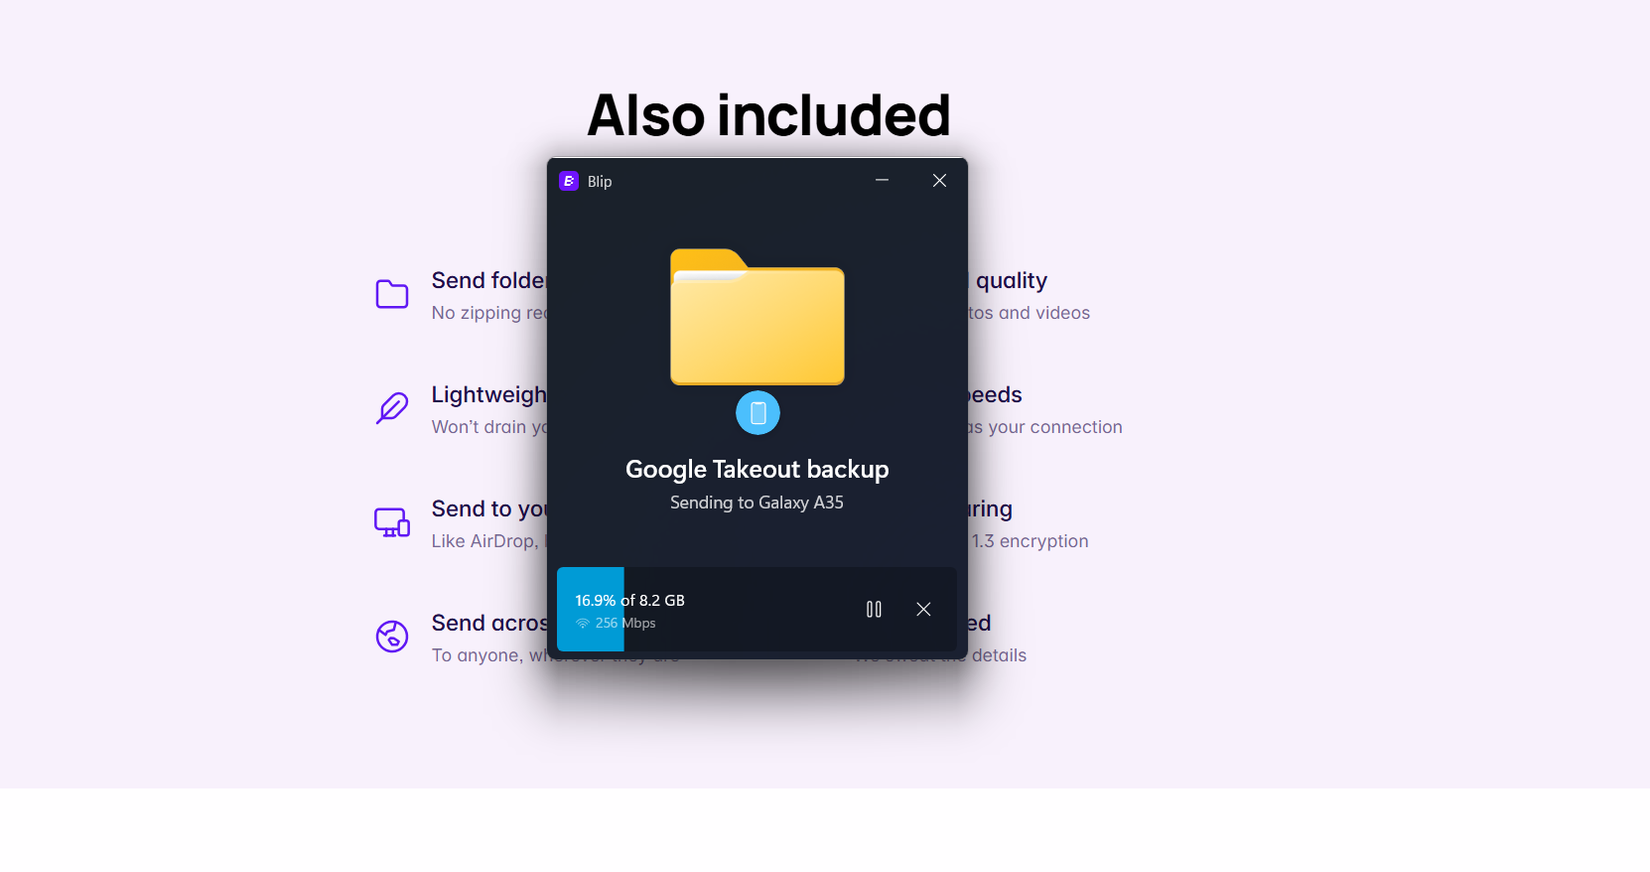This screenshot has width=1650, height=872.
Task: Click the "16.9% of 8.2 GB" status
Action: (x=630, y=600)
